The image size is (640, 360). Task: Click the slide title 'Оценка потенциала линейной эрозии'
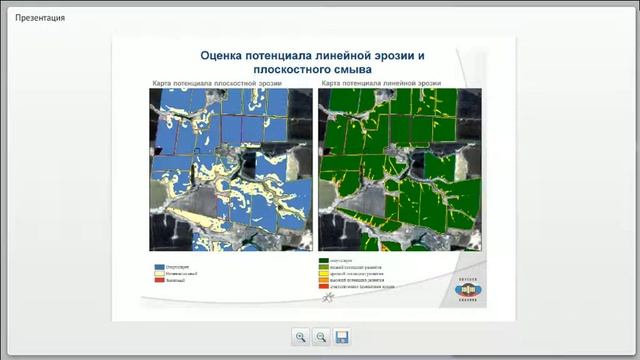[x=312, y=56]
